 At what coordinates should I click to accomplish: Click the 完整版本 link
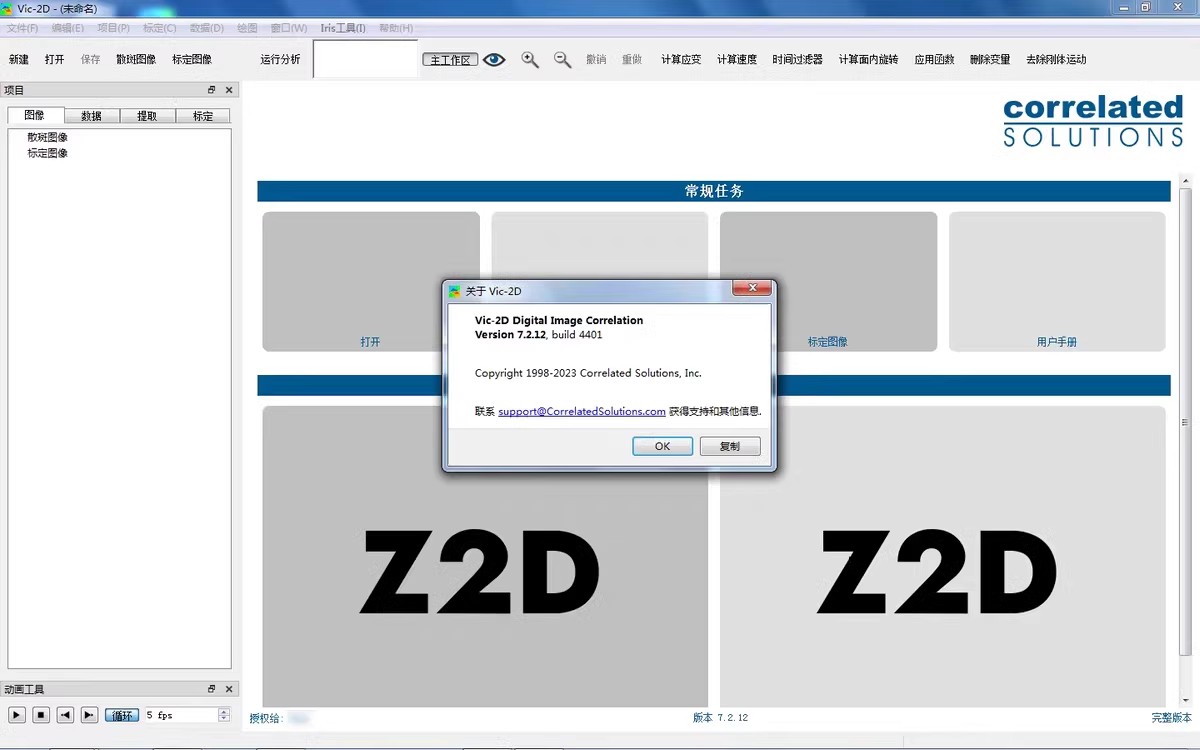pyautogui.click(x=1171, y=718)
